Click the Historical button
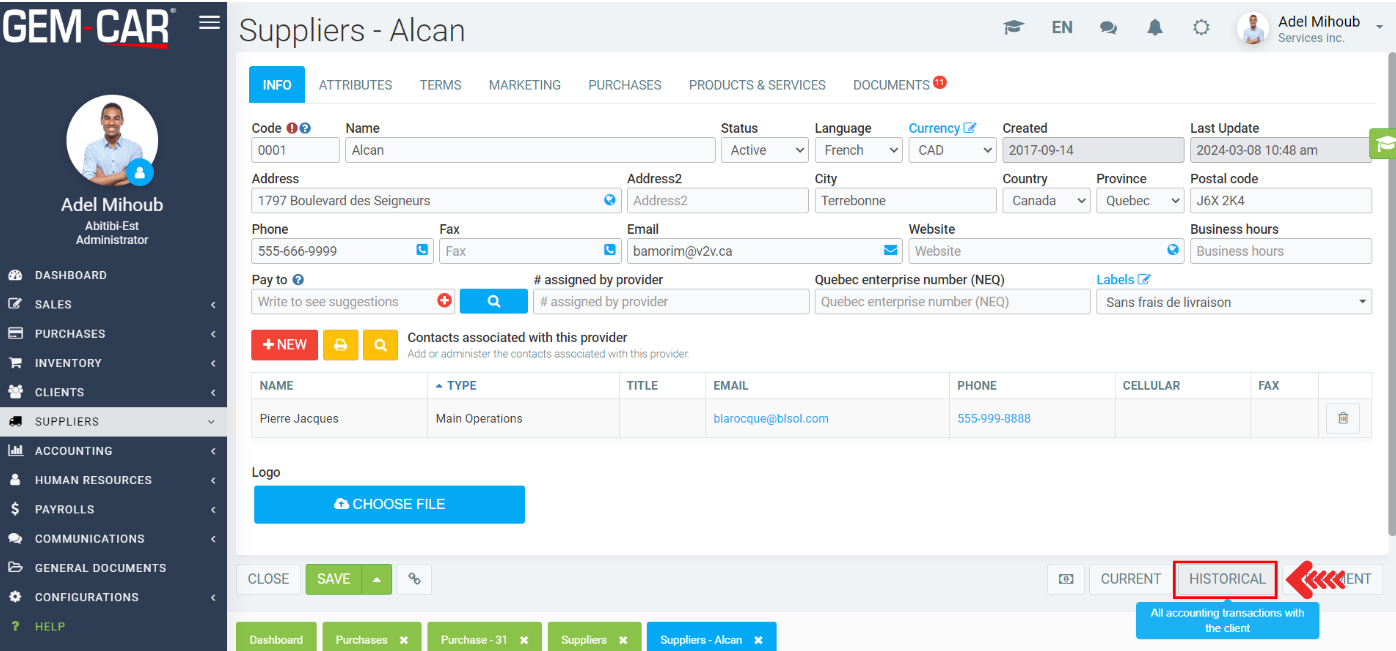 point(1226,579)
